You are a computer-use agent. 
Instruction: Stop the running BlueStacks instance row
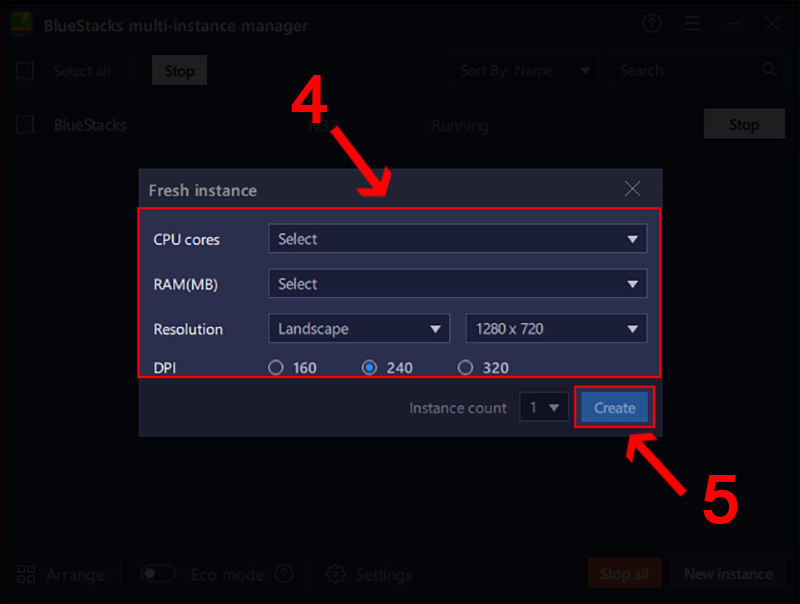744,124
